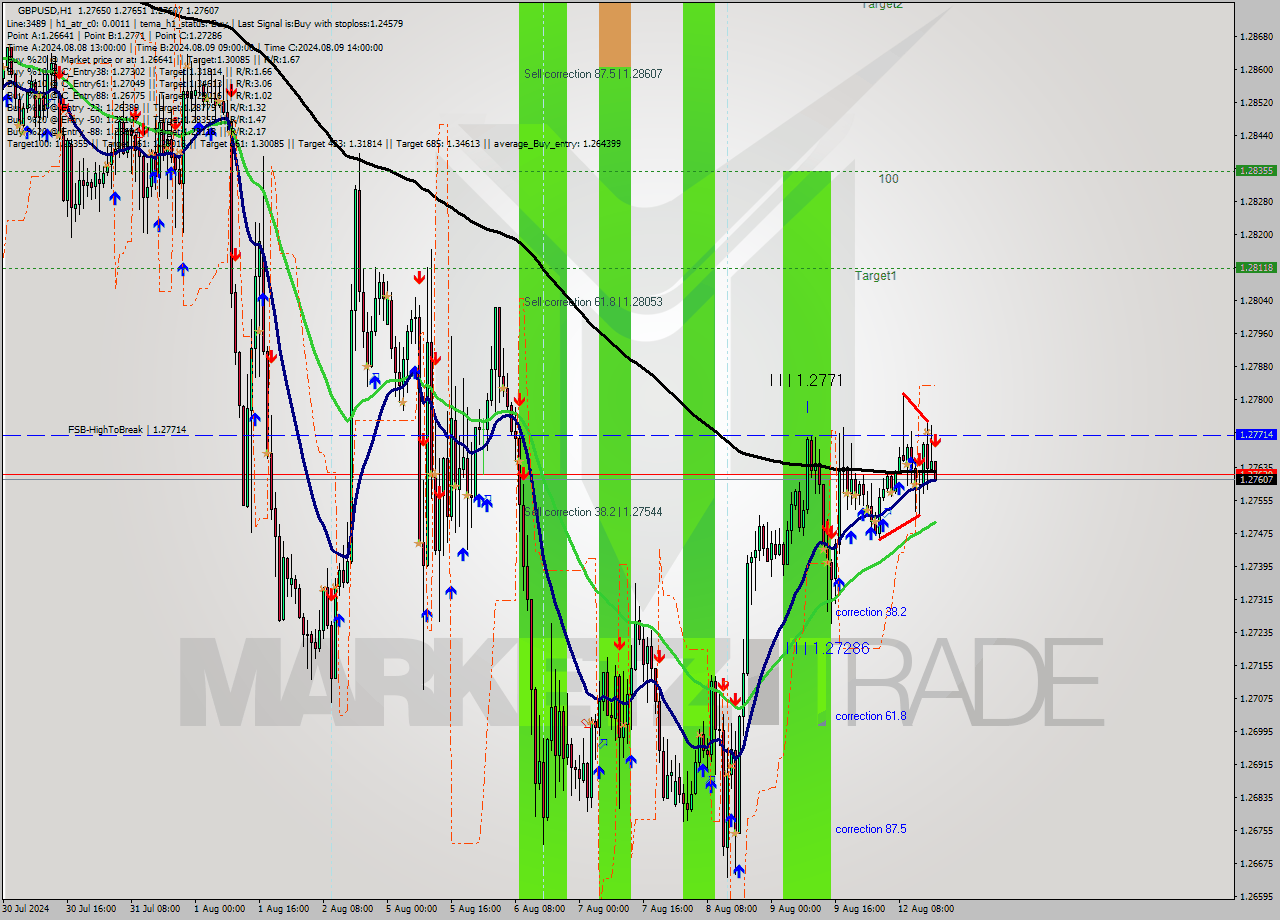Select the 'Sell correction 87.5 | 1.28607' label

(593, 74)
